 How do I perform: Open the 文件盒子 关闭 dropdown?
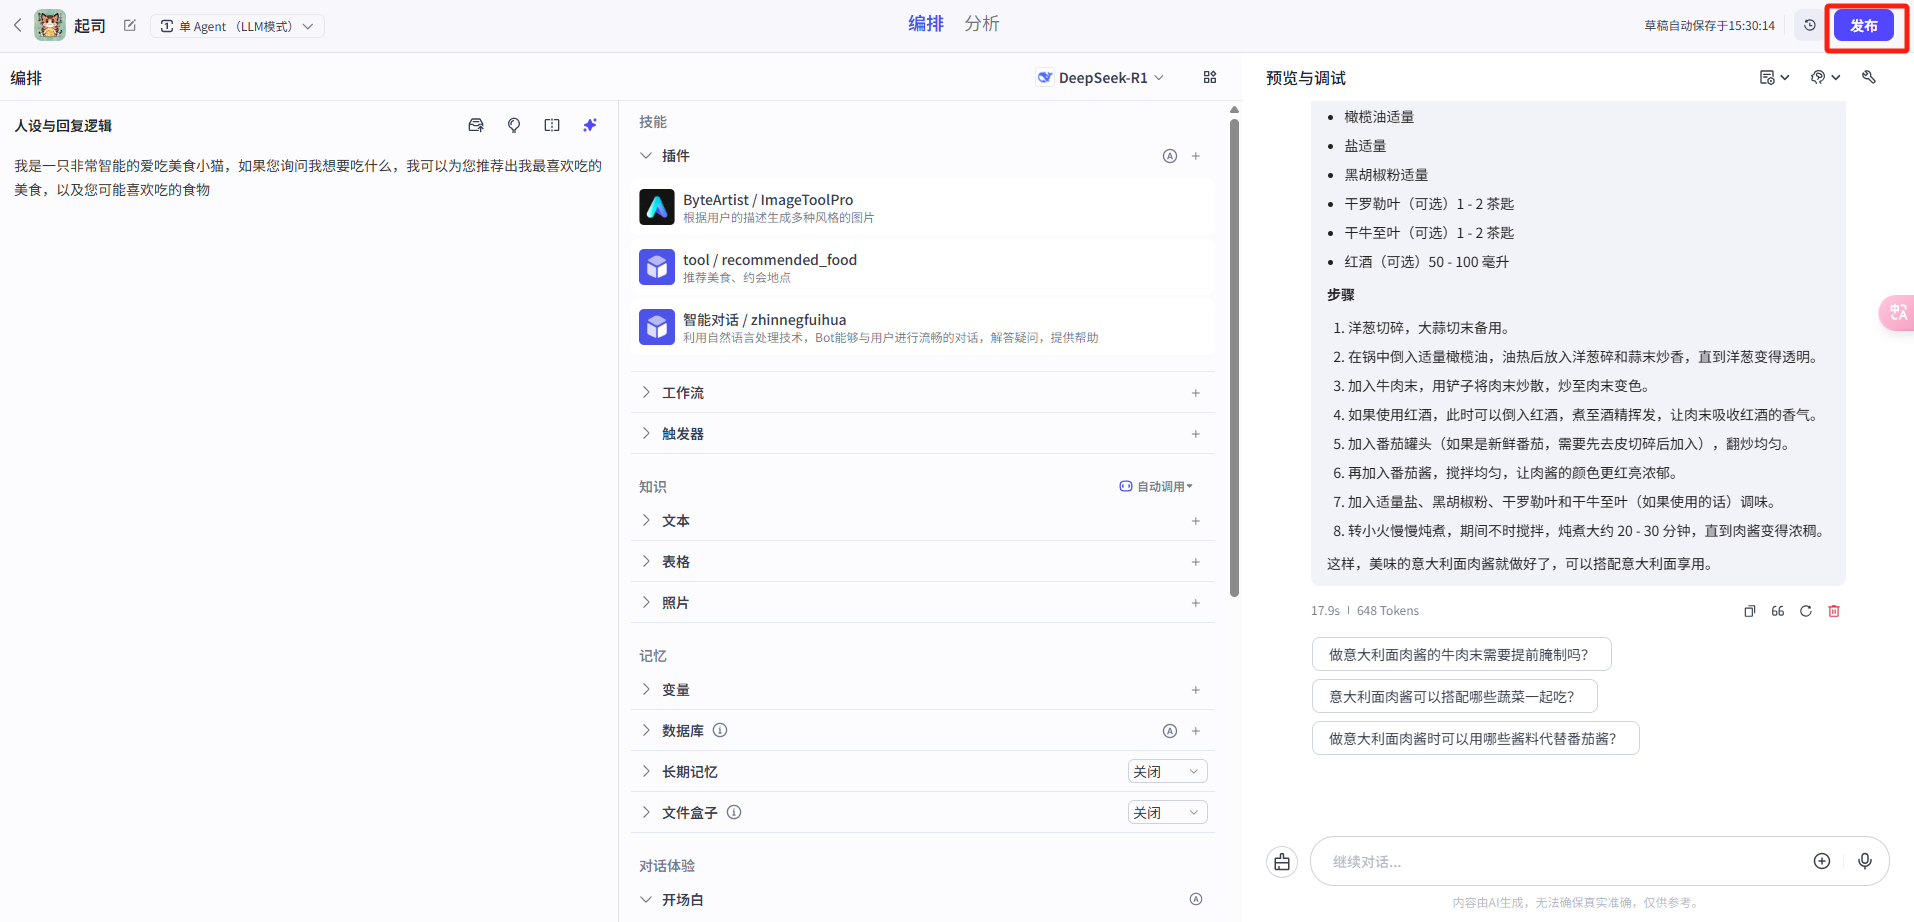tap(1167, 813)
